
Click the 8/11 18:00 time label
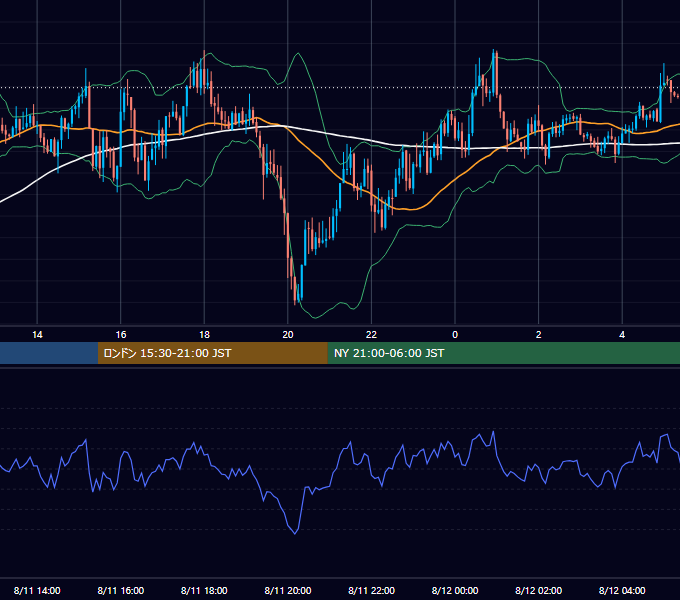pyautogui.click(x=204, y=590)
